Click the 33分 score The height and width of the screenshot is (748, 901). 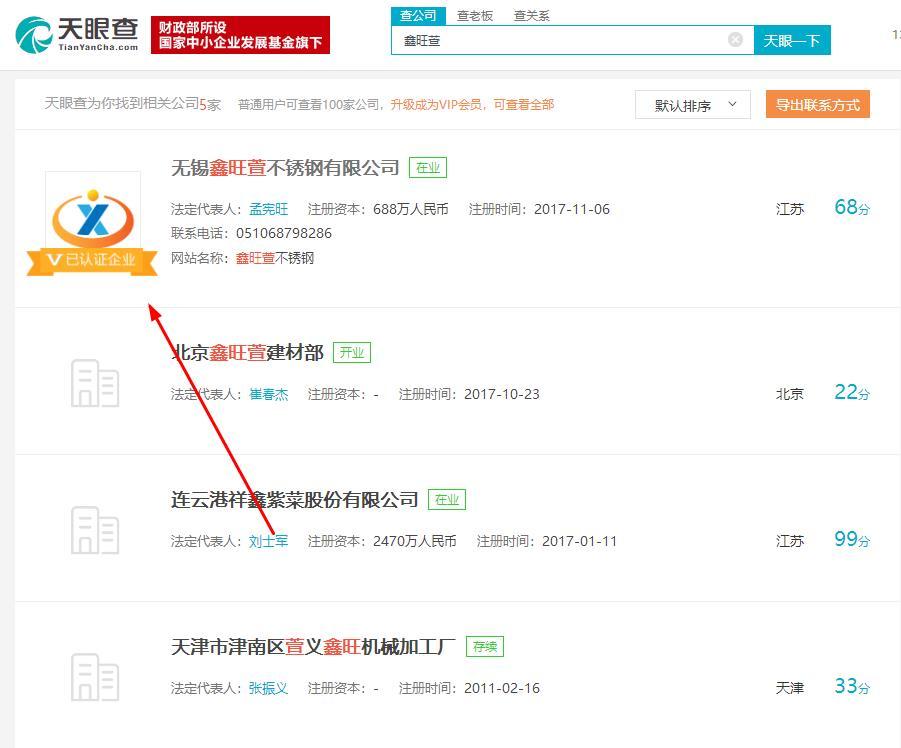click(852, 687)
